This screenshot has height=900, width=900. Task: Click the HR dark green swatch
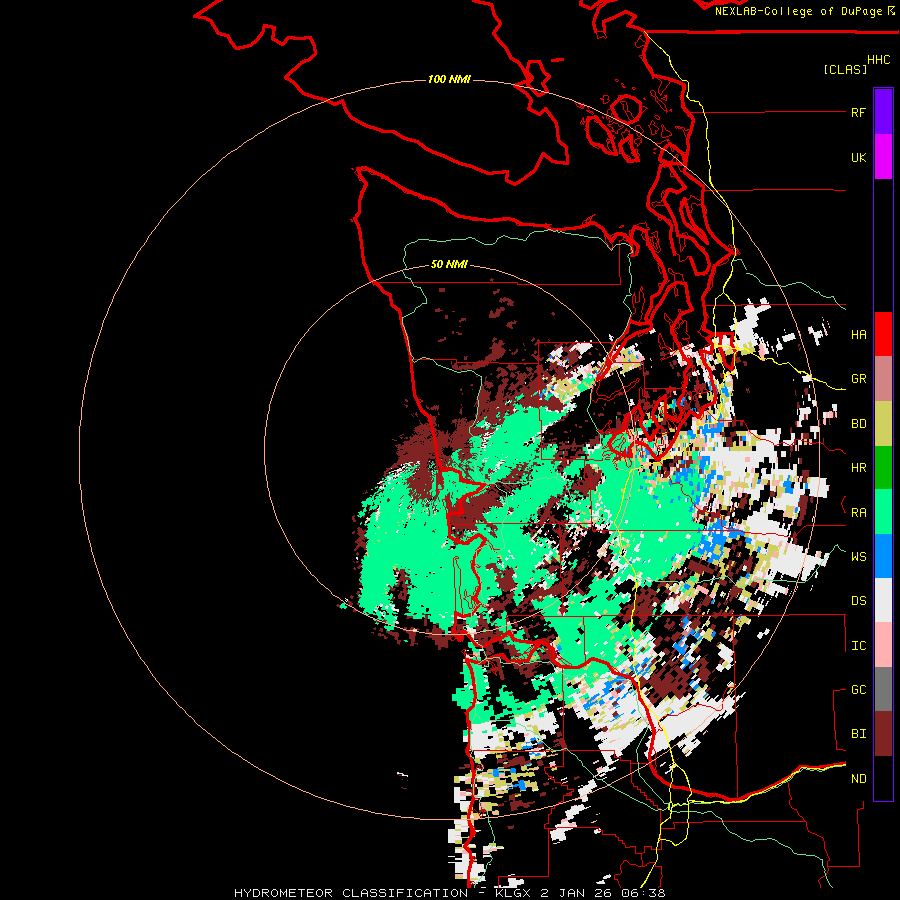point(883,468)
